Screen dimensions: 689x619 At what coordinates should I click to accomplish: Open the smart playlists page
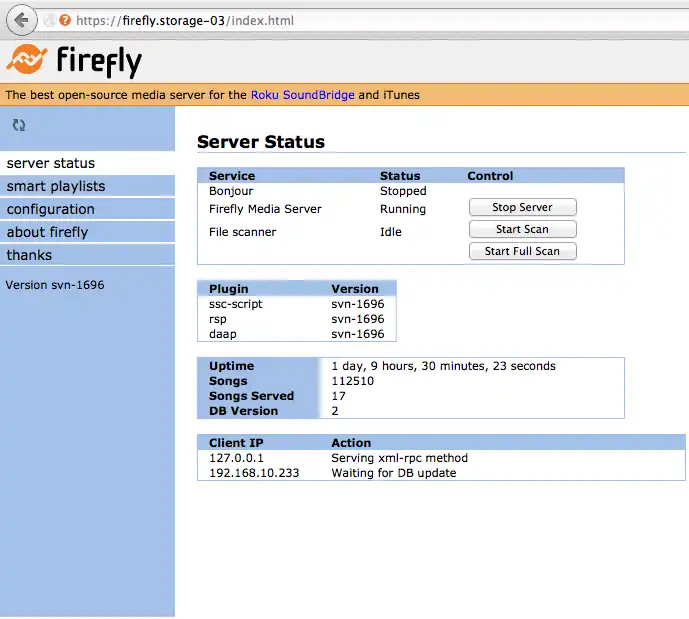[x=87, y=186]
